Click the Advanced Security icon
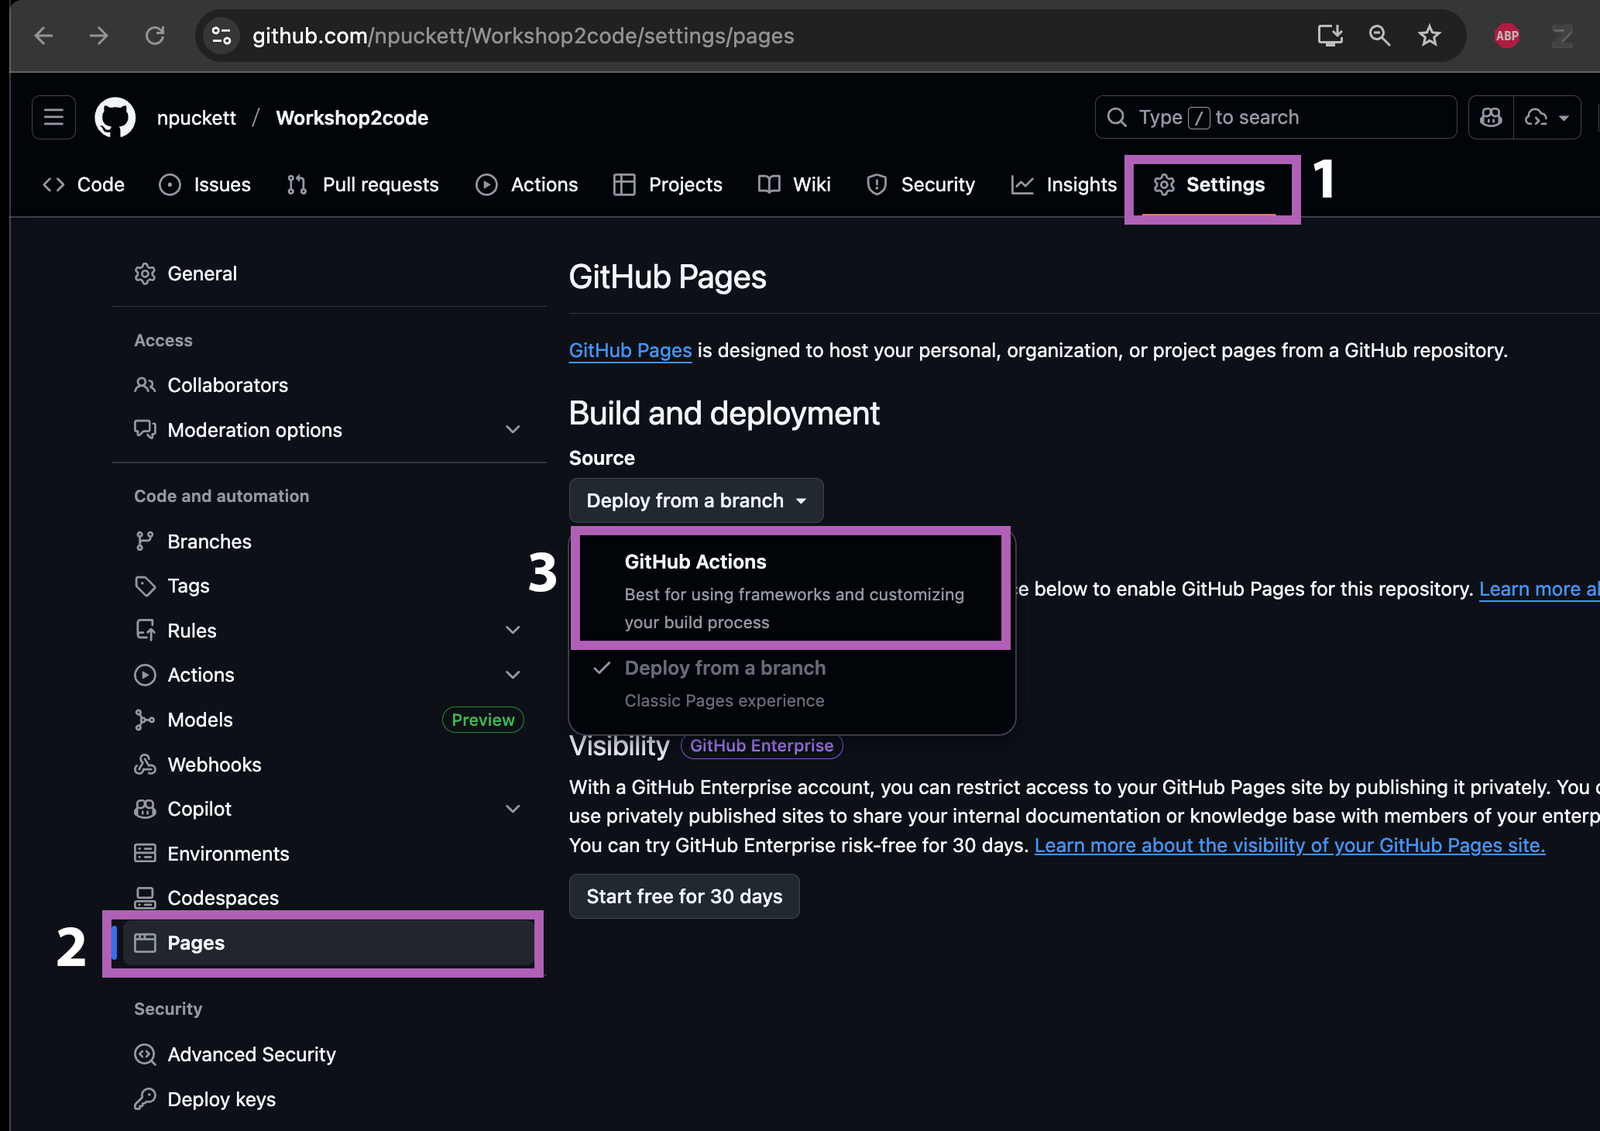1600x1131 pixels. pos(145,1055)
